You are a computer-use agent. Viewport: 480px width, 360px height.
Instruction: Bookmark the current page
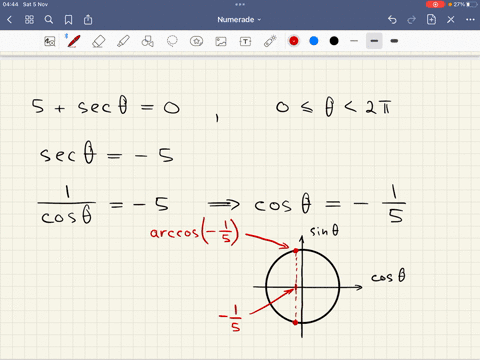(68, 20)
